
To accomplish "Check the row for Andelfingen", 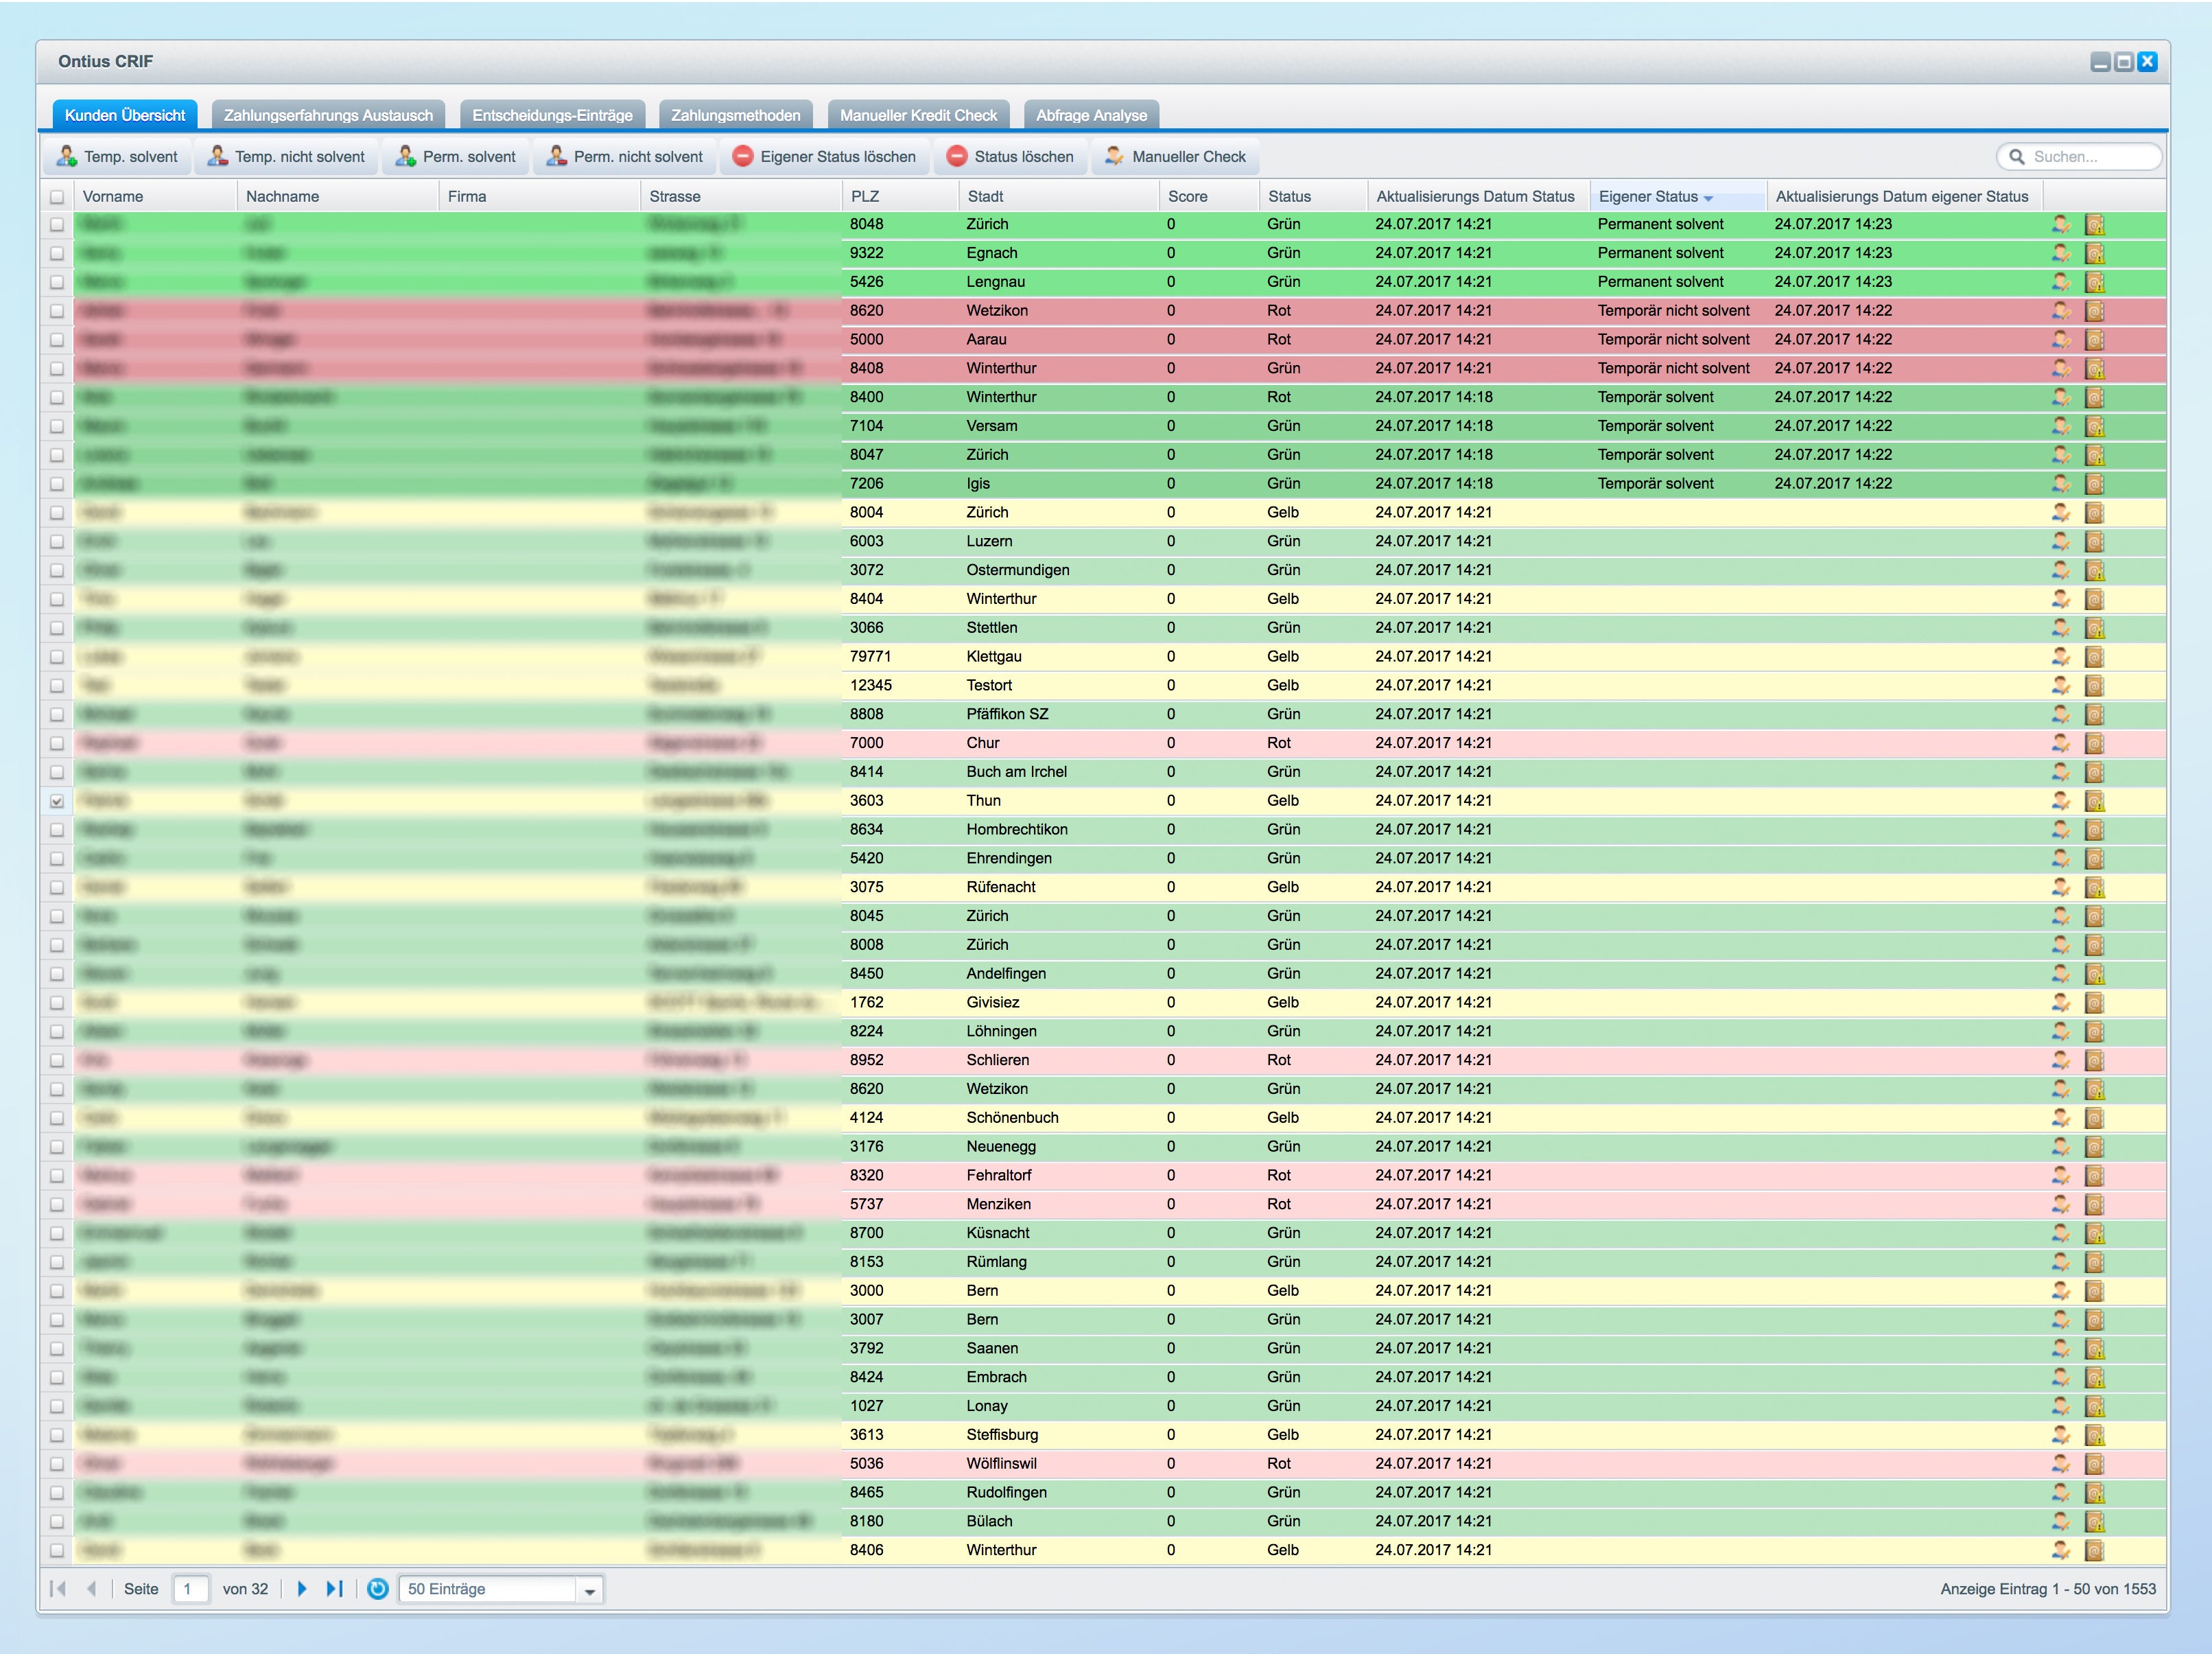I will tap(57, 974).
